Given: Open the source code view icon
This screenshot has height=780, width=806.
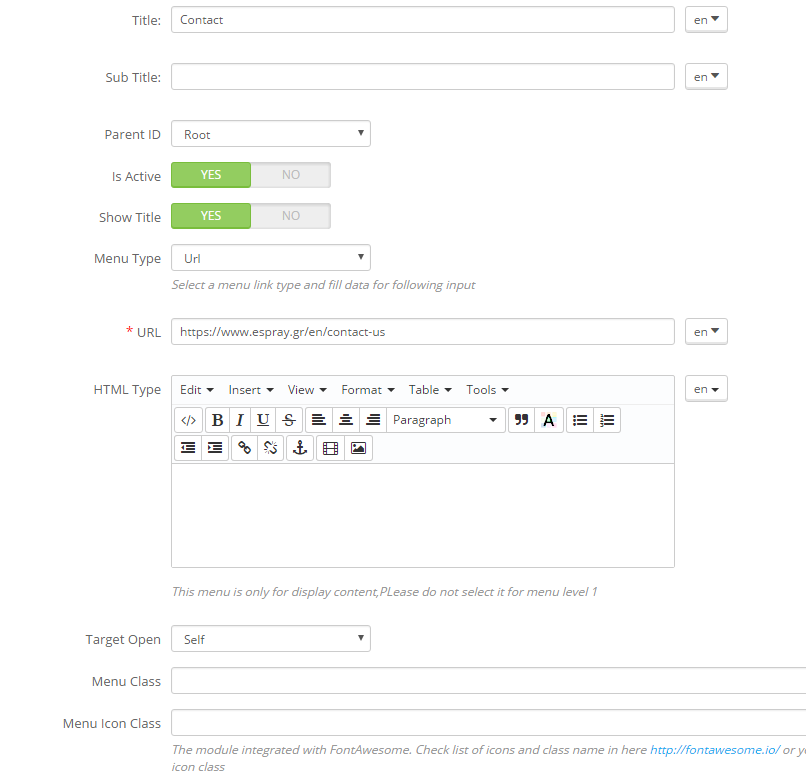Looking at the screenshot, I should [189, 420].
